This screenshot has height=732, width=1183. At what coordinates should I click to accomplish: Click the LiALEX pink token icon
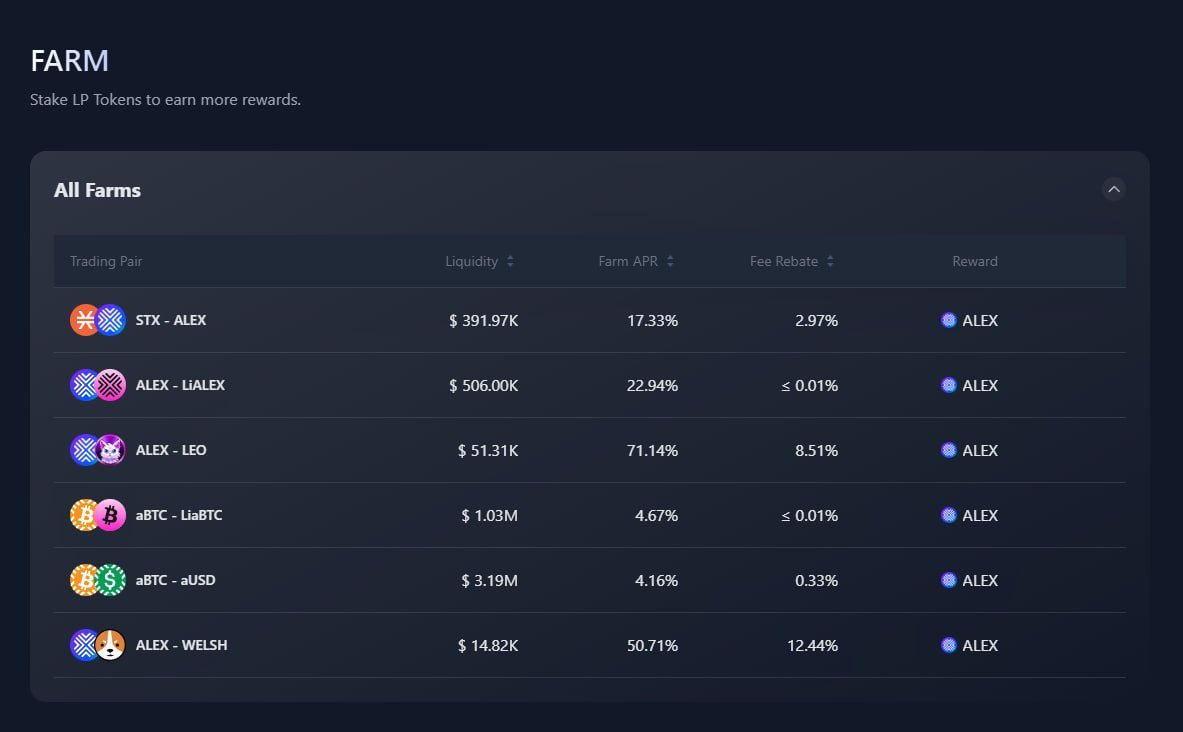click(x=111, y=385)
